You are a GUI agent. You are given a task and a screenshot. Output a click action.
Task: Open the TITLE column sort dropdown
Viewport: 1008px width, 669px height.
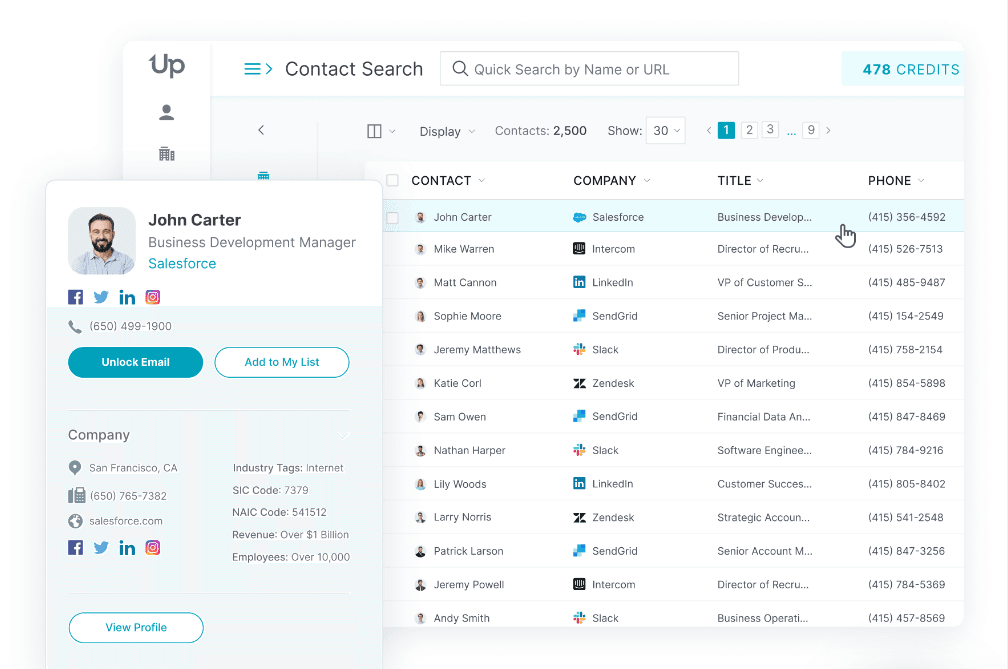tap(760, 181)
